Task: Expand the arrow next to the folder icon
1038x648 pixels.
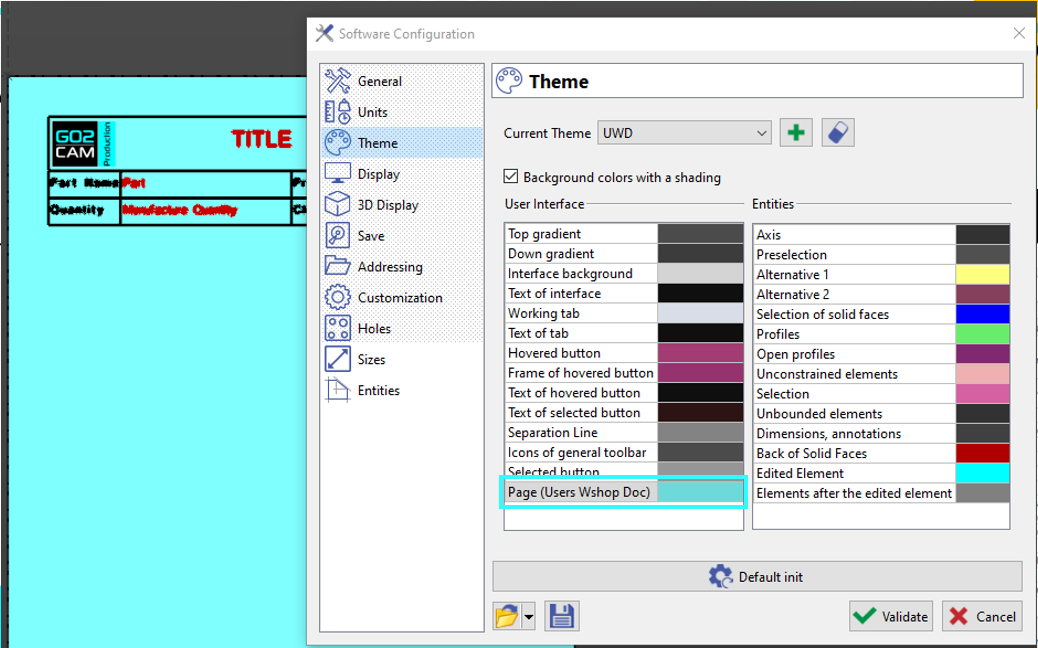Action: [x=528, y=616]
